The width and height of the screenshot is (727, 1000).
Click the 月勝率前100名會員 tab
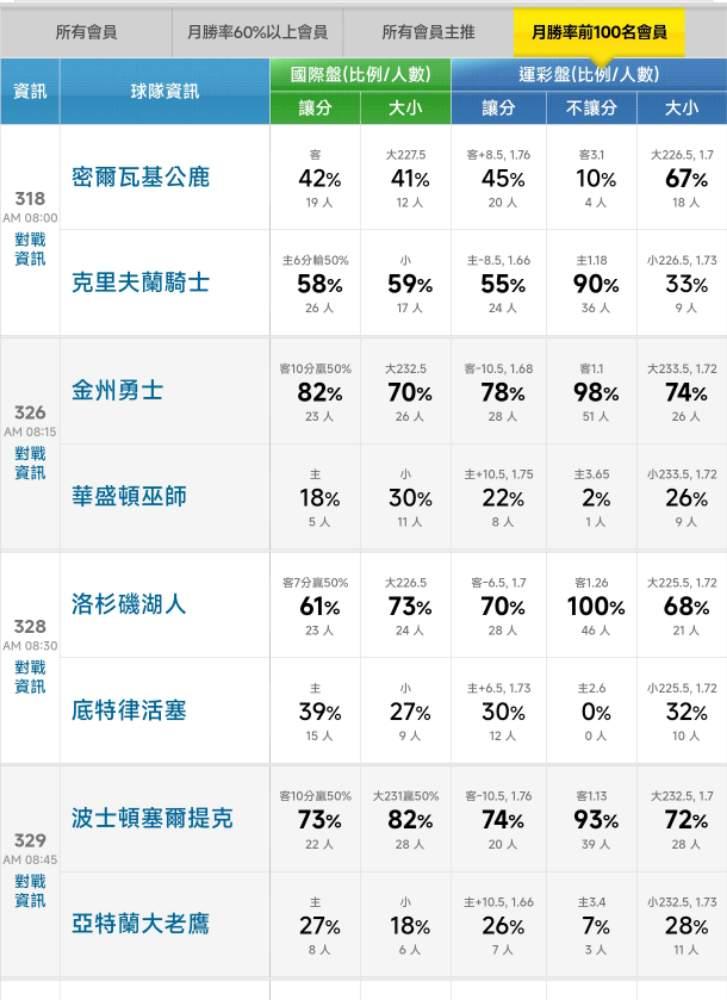(x=600, y=33)
